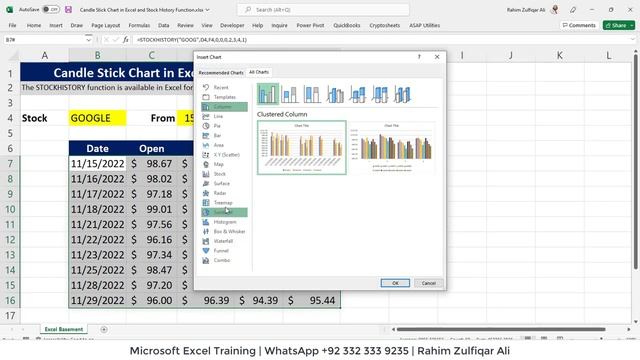The image size is (640, 360).
Task: Choose the Waterfall chart category
Action: click(224, 241)
